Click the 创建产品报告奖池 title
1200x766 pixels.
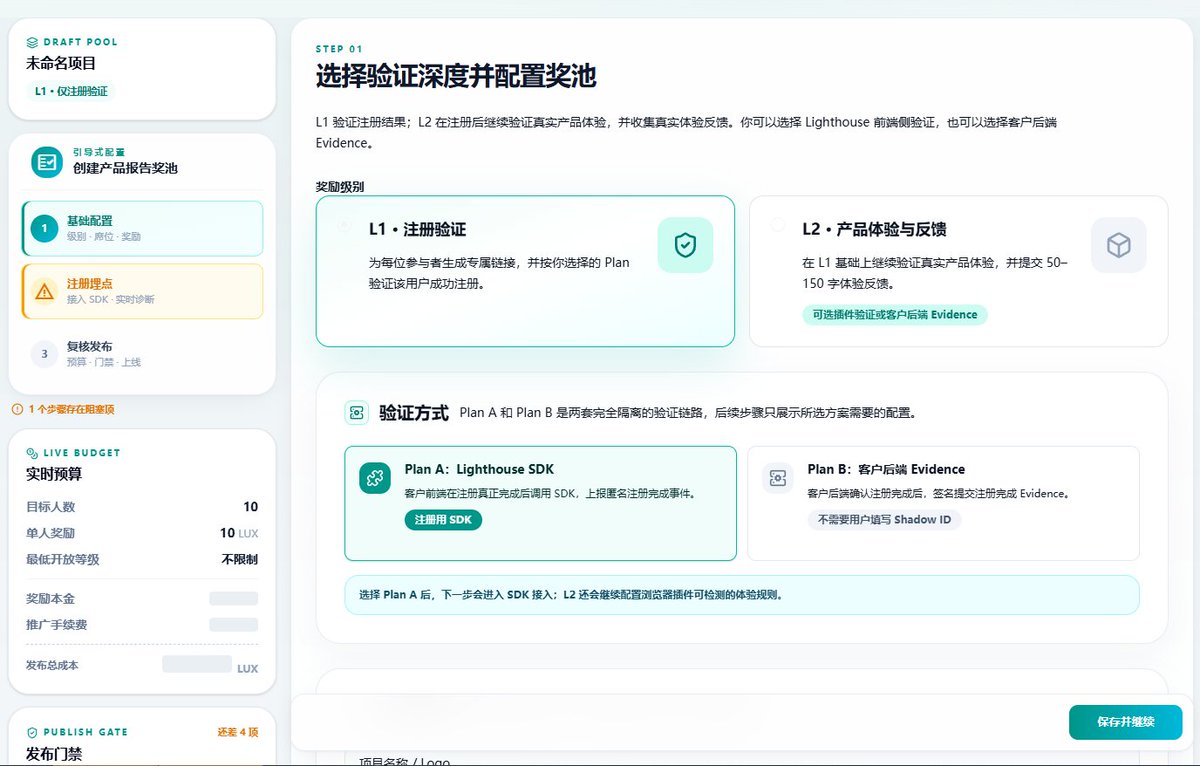pos(125,168)
